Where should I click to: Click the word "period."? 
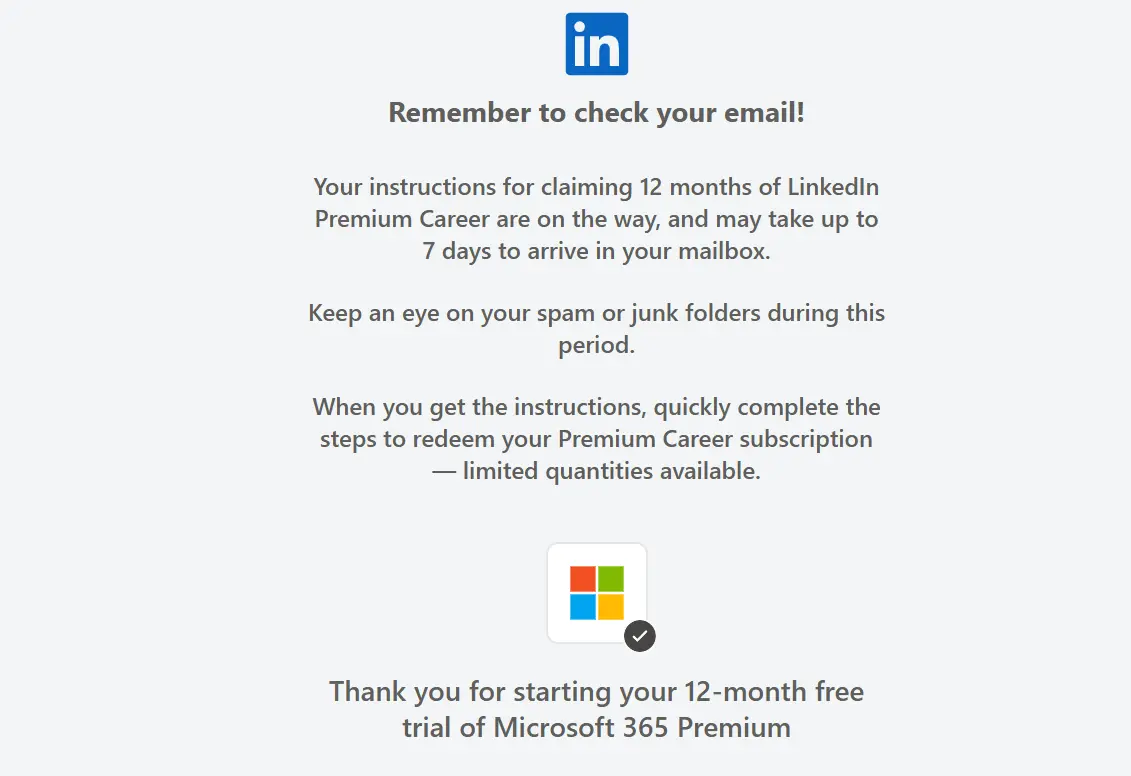point(597,345)
